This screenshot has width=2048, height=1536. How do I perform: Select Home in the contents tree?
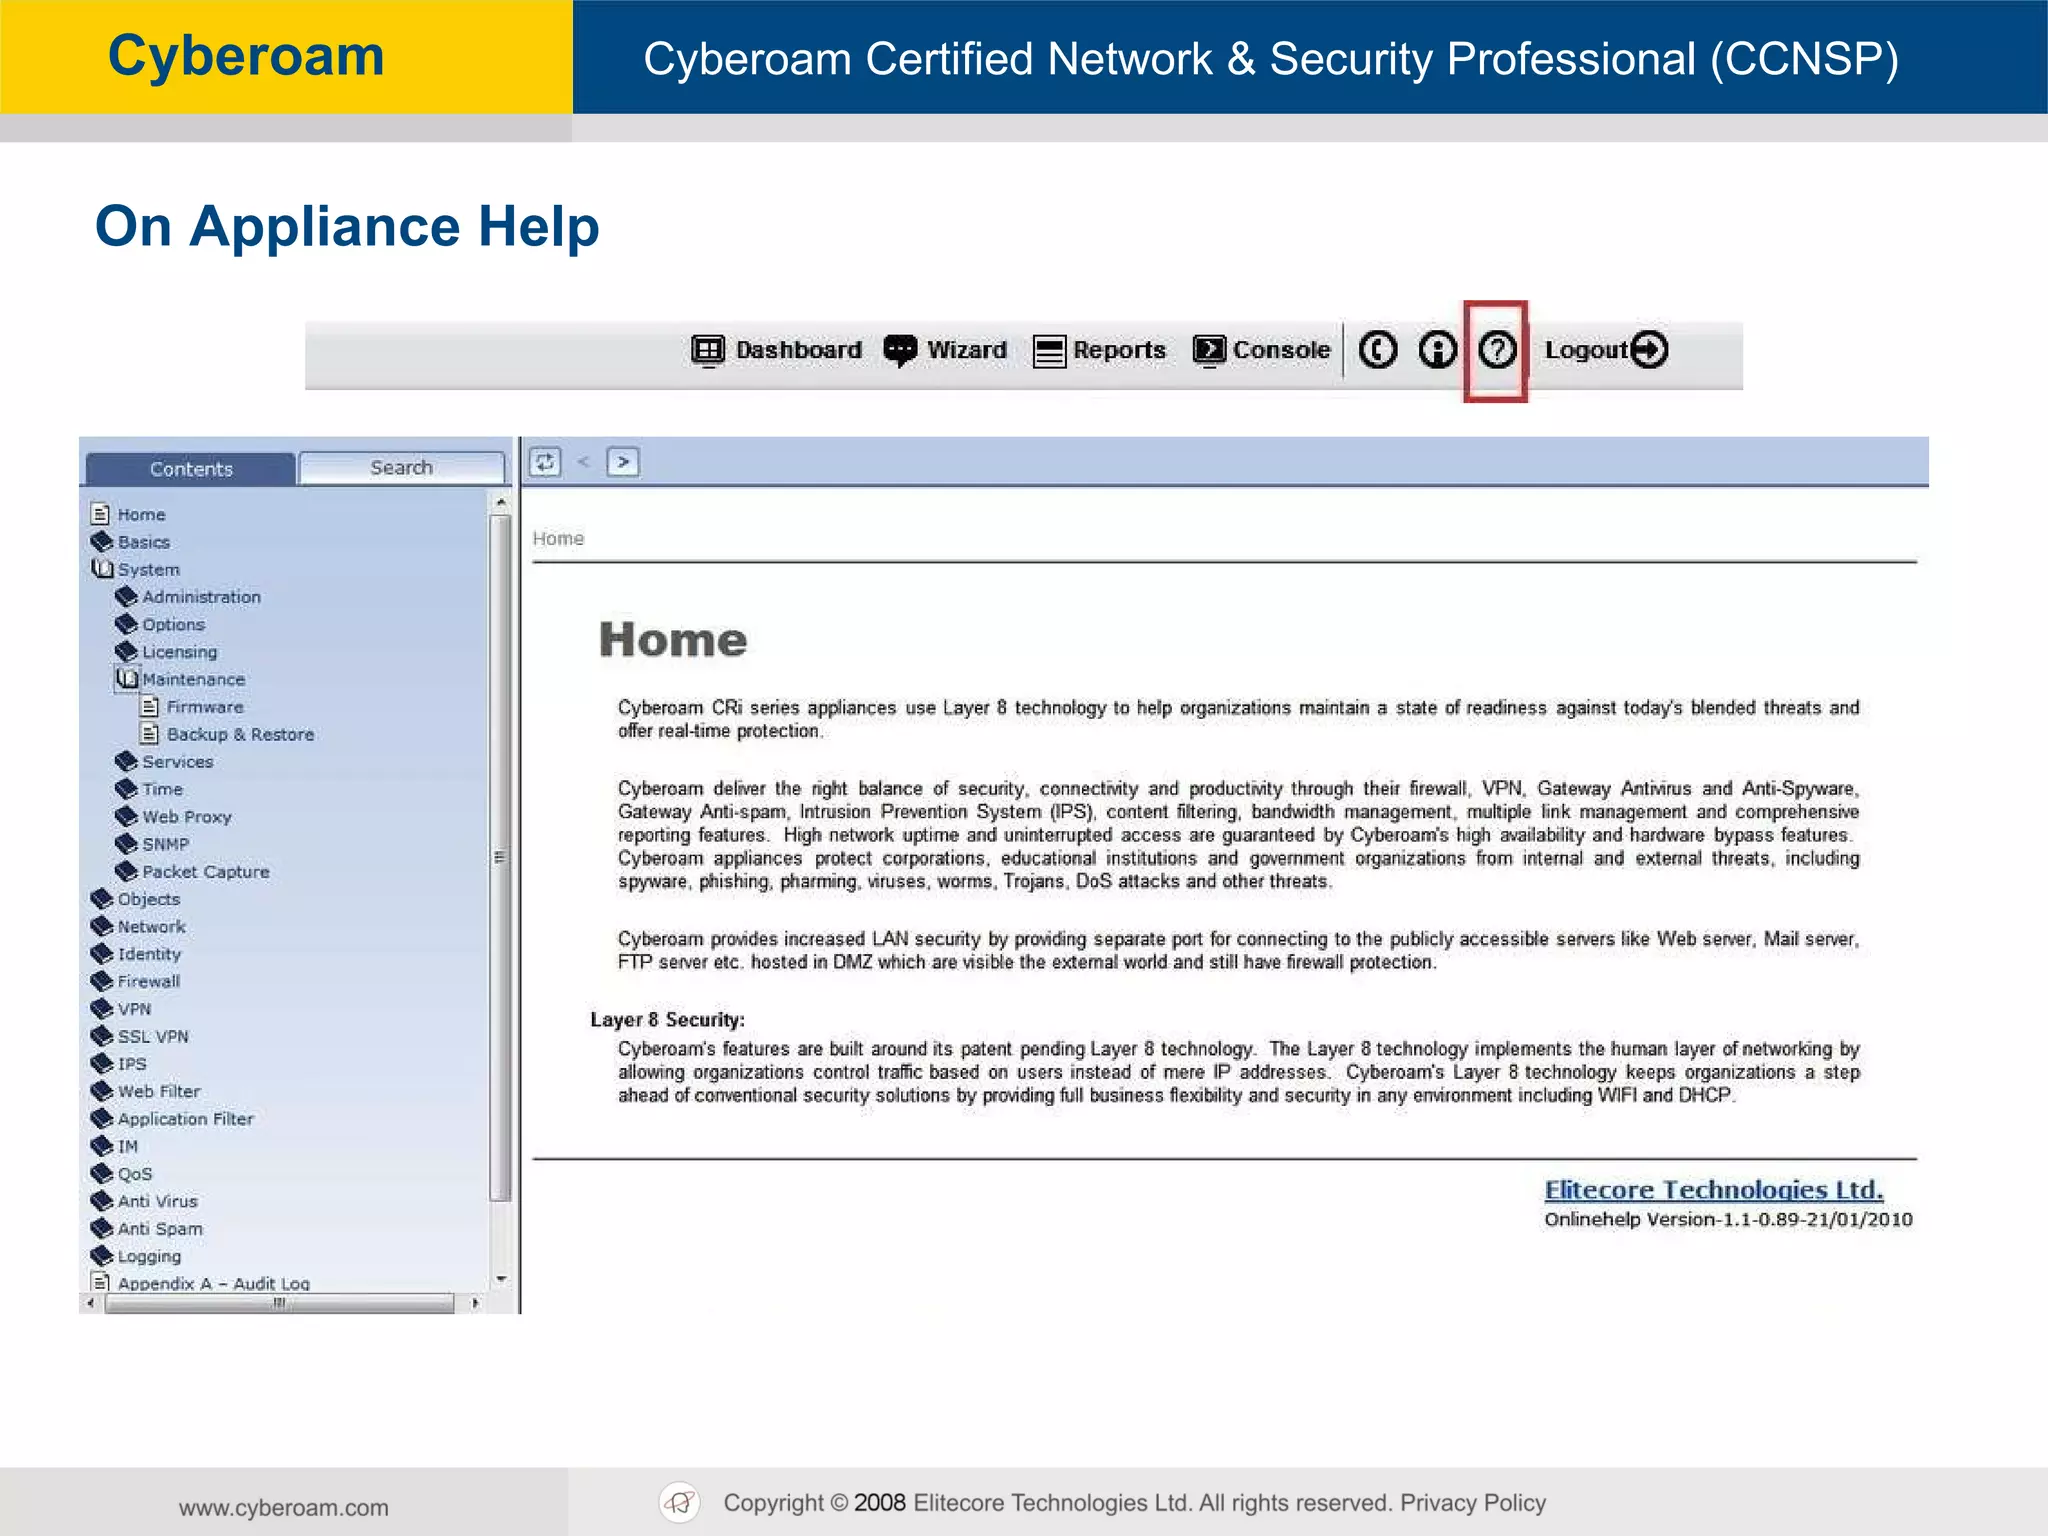[141, 515]
